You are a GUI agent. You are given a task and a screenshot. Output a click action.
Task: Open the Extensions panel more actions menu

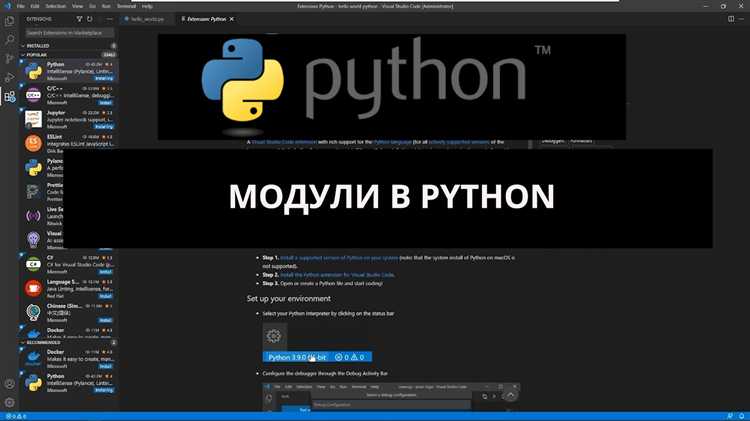pos(108,19)
